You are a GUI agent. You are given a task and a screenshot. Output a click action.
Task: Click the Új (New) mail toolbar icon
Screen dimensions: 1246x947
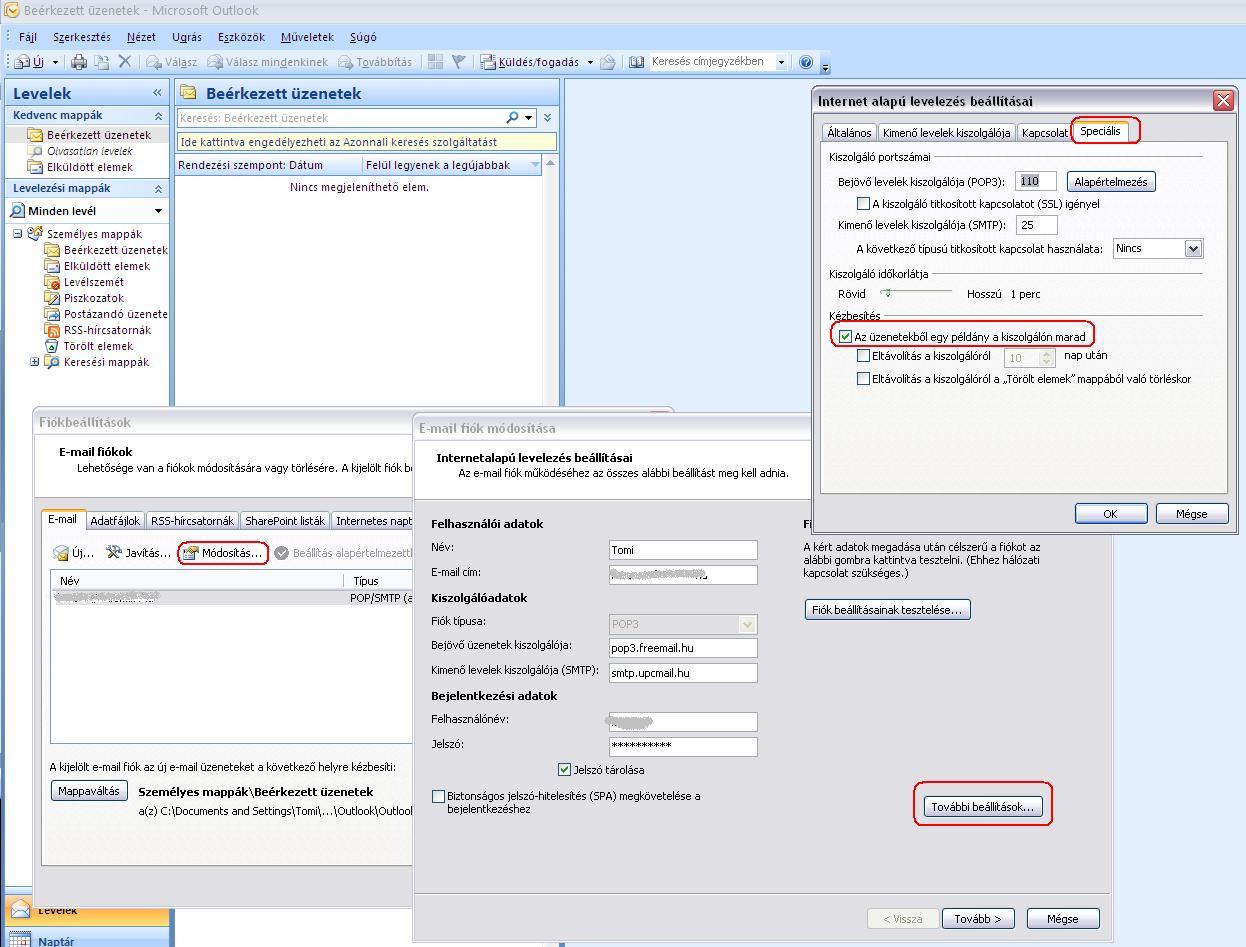click(x=29, y=62)
